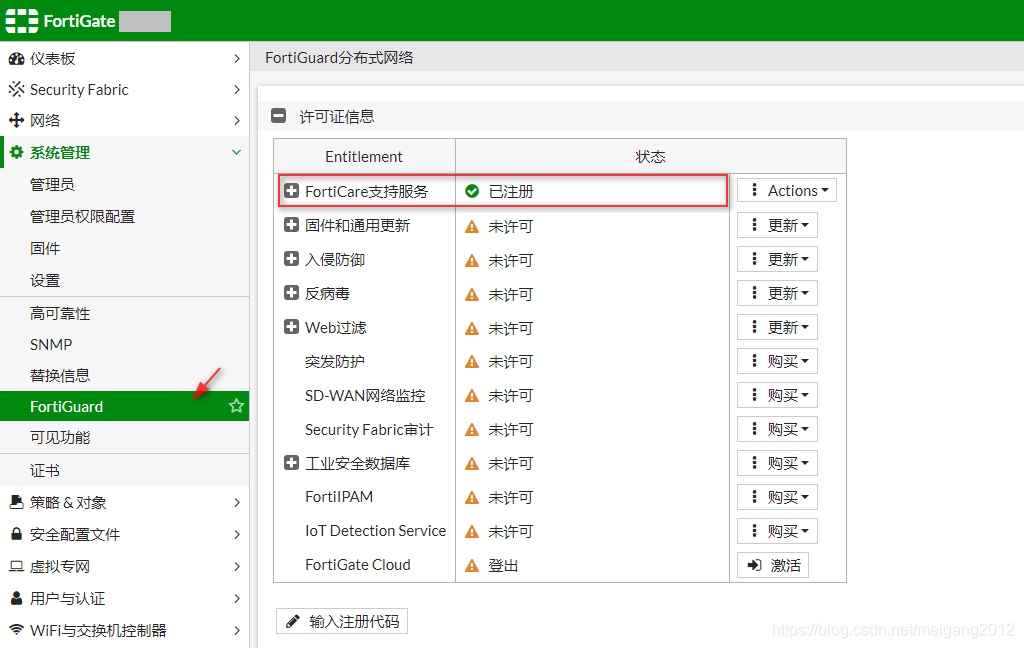Open the 更新 dropdown for 反病毒
Image resolution: width=1024 pixels, height=648 pixels.
[x=777, y=293]
